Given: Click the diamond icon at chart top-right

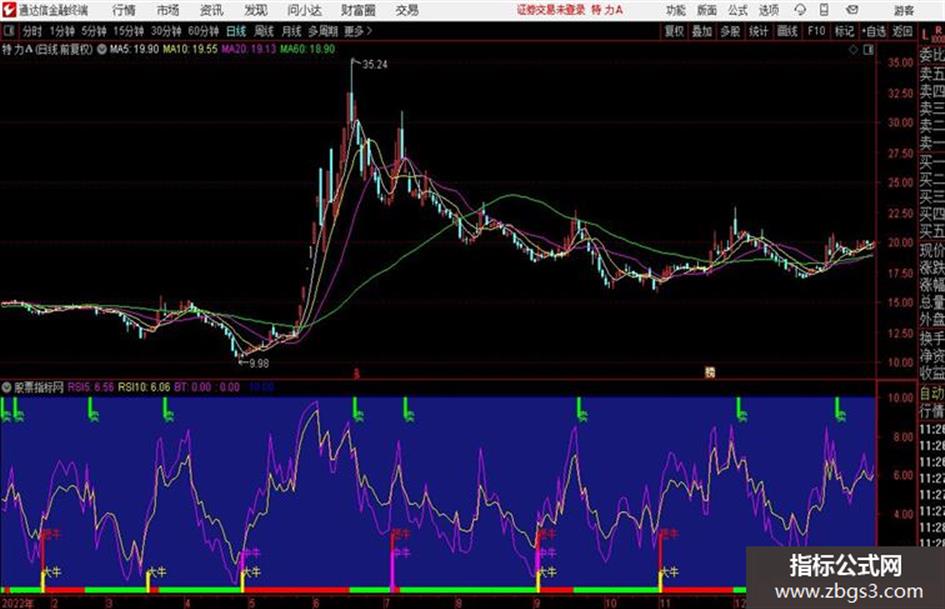Looking at the screenshot, I should pos(853,49).
